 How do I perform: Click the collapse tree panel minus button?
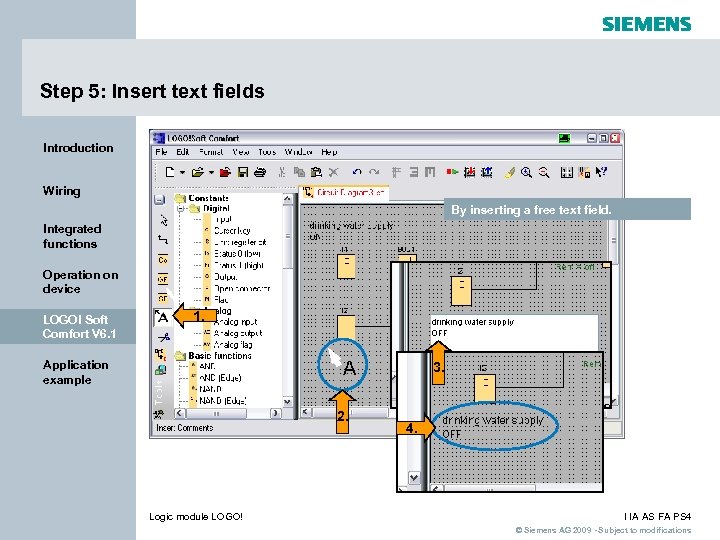[x=159, y=200]
